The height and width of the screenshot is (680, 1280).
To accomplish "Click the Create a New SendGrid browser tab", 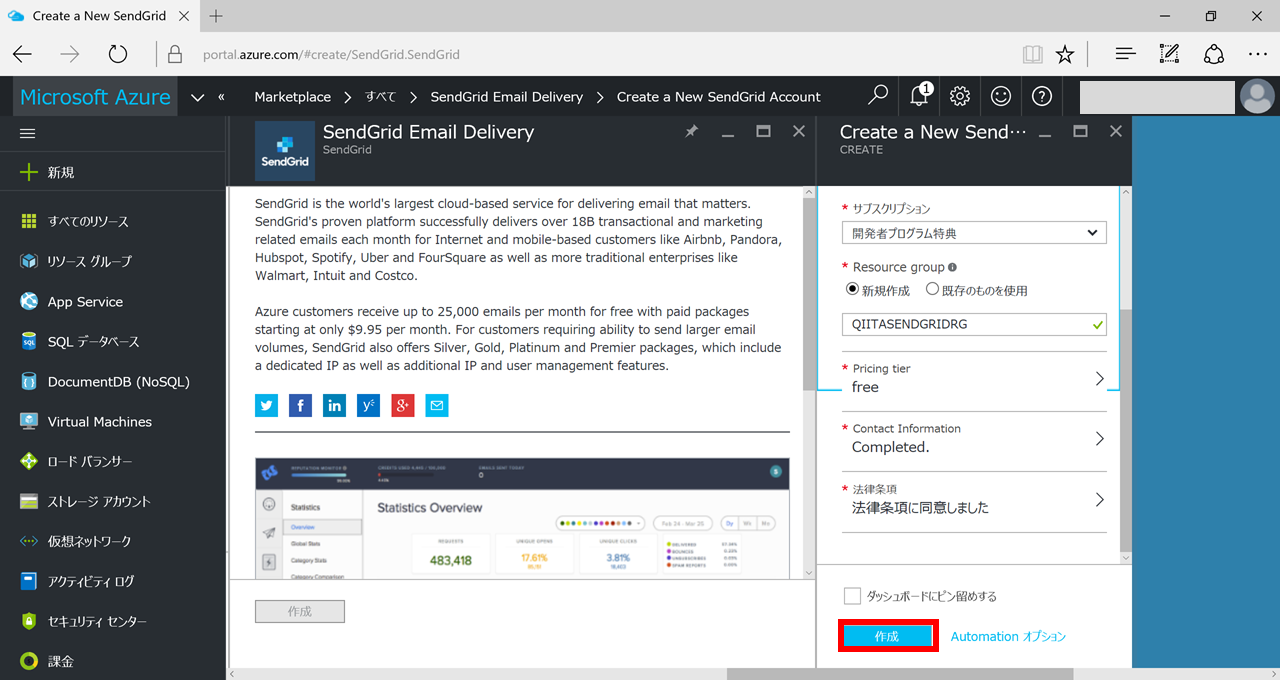I will (100, 16).
